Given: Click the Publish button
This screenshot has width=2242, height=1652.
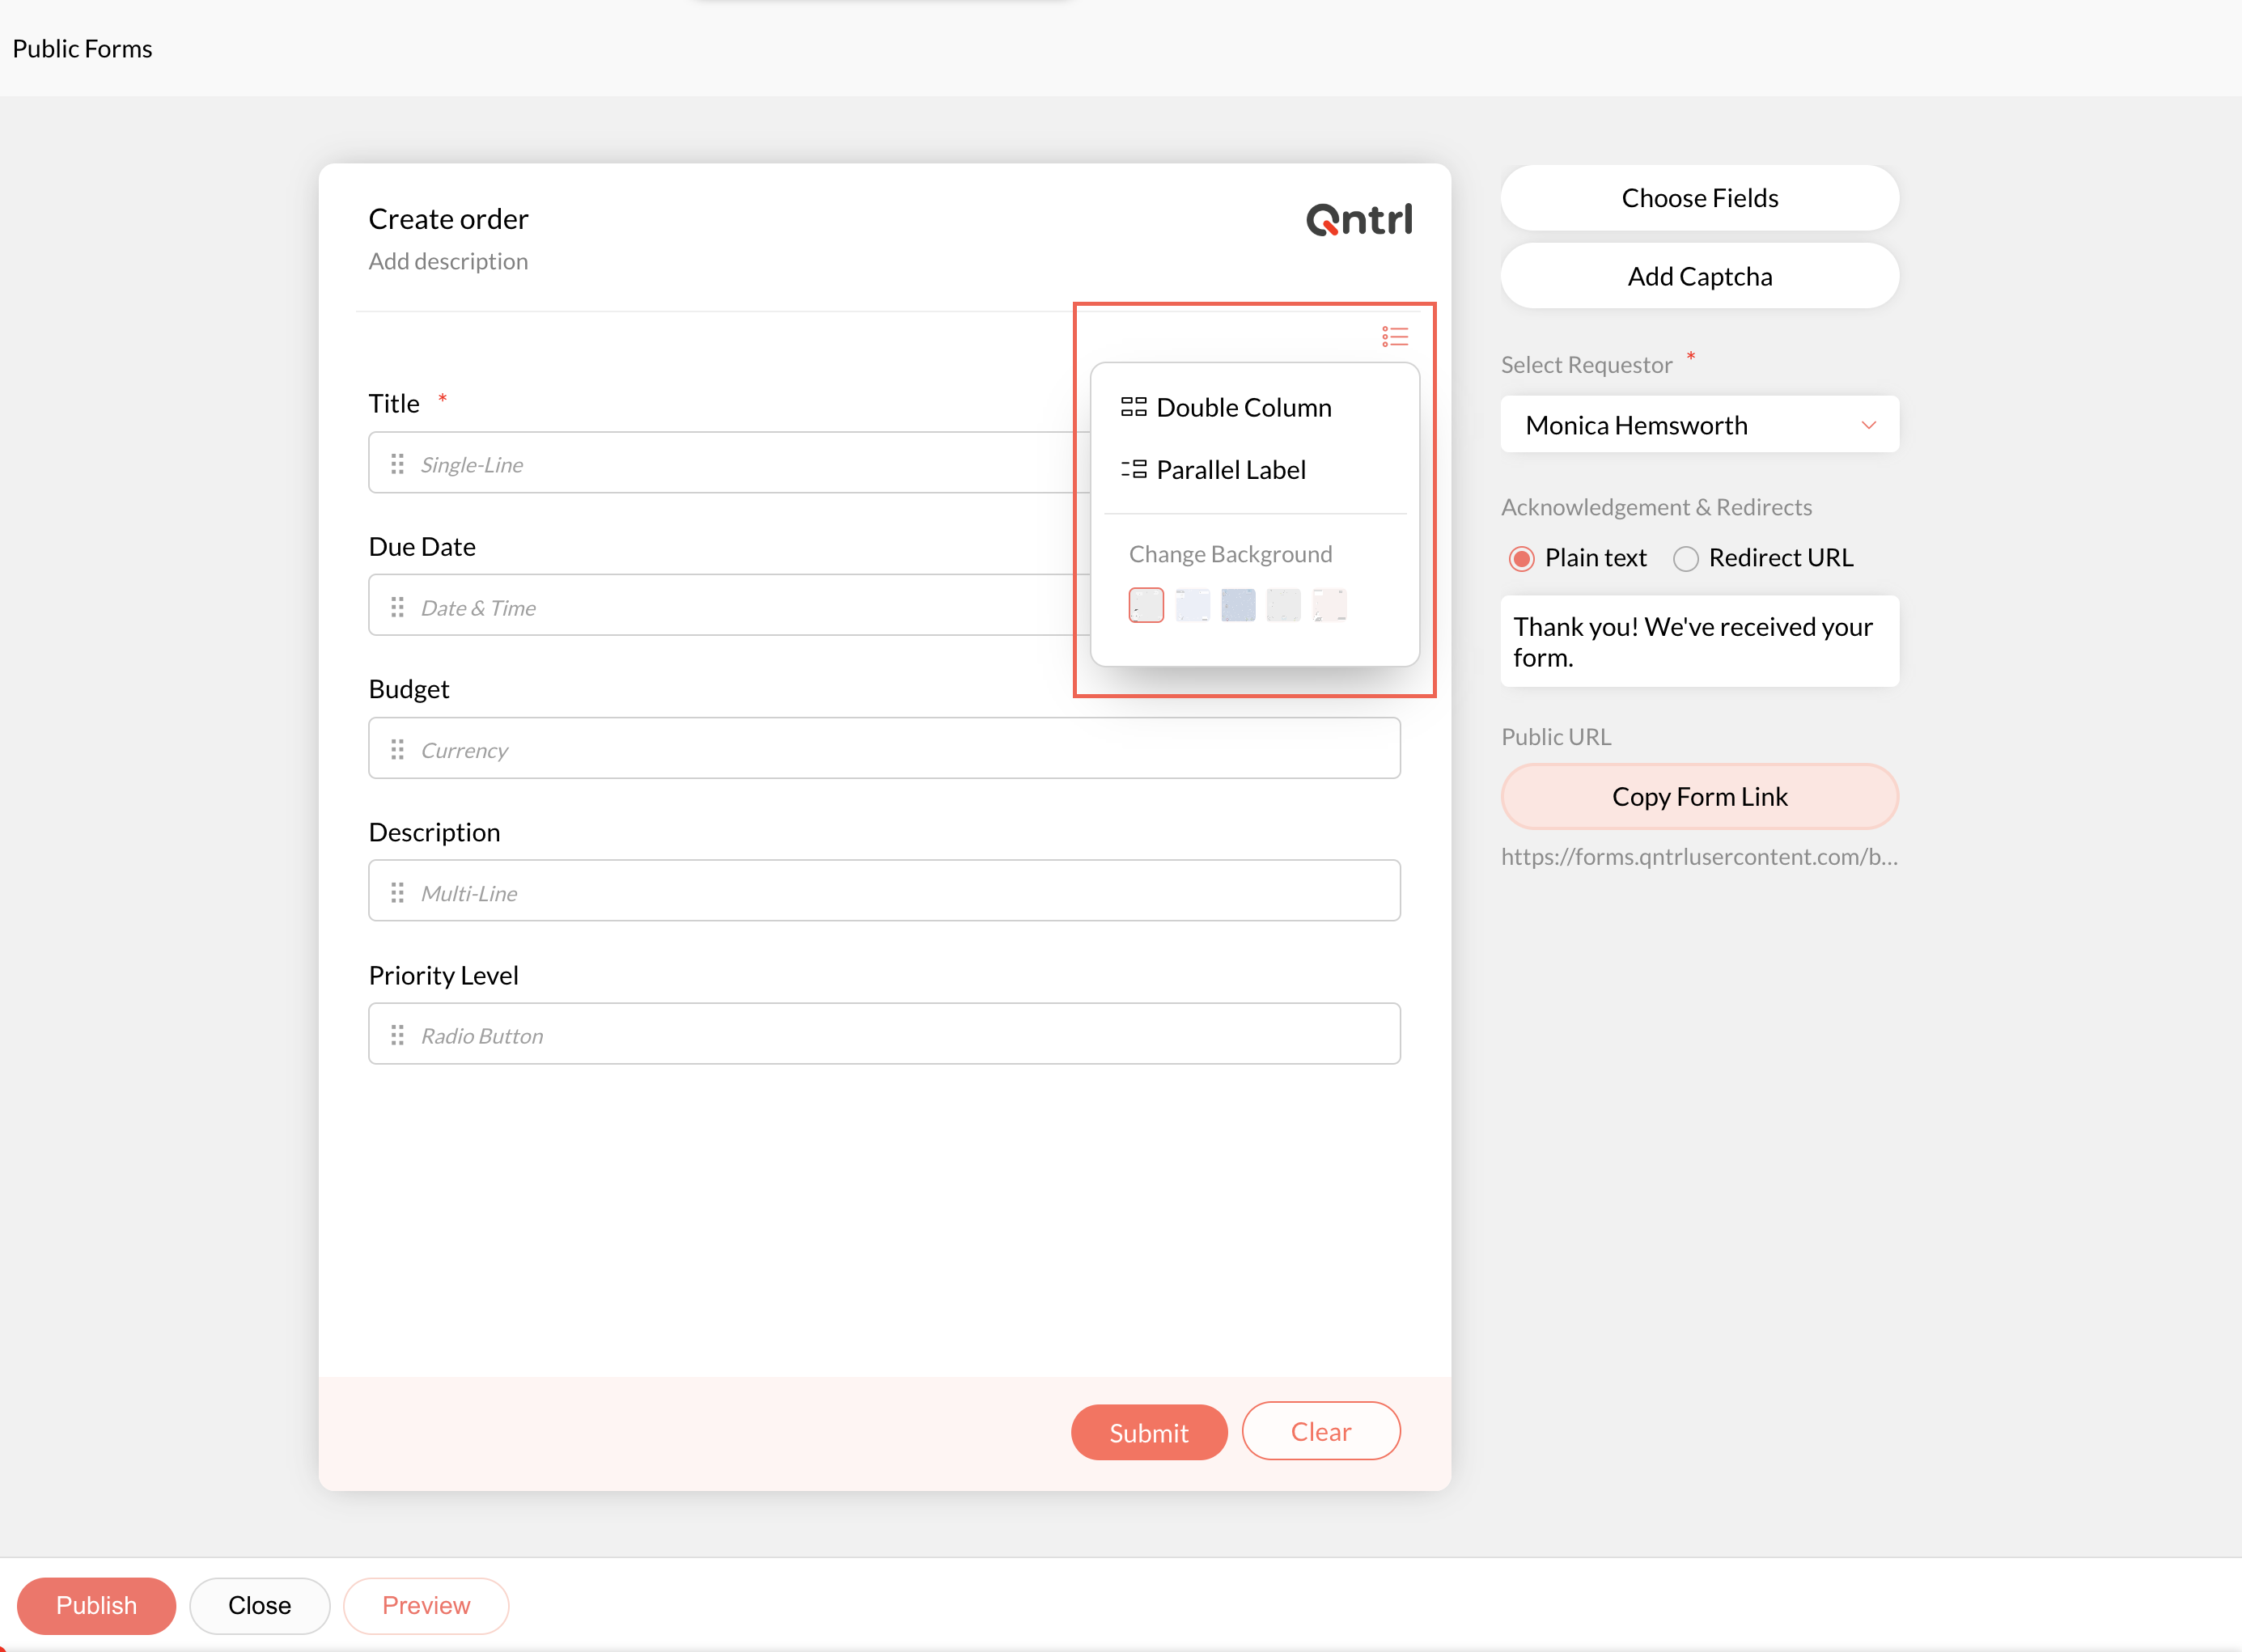Looking at the screenshot, I should 96,1605.
